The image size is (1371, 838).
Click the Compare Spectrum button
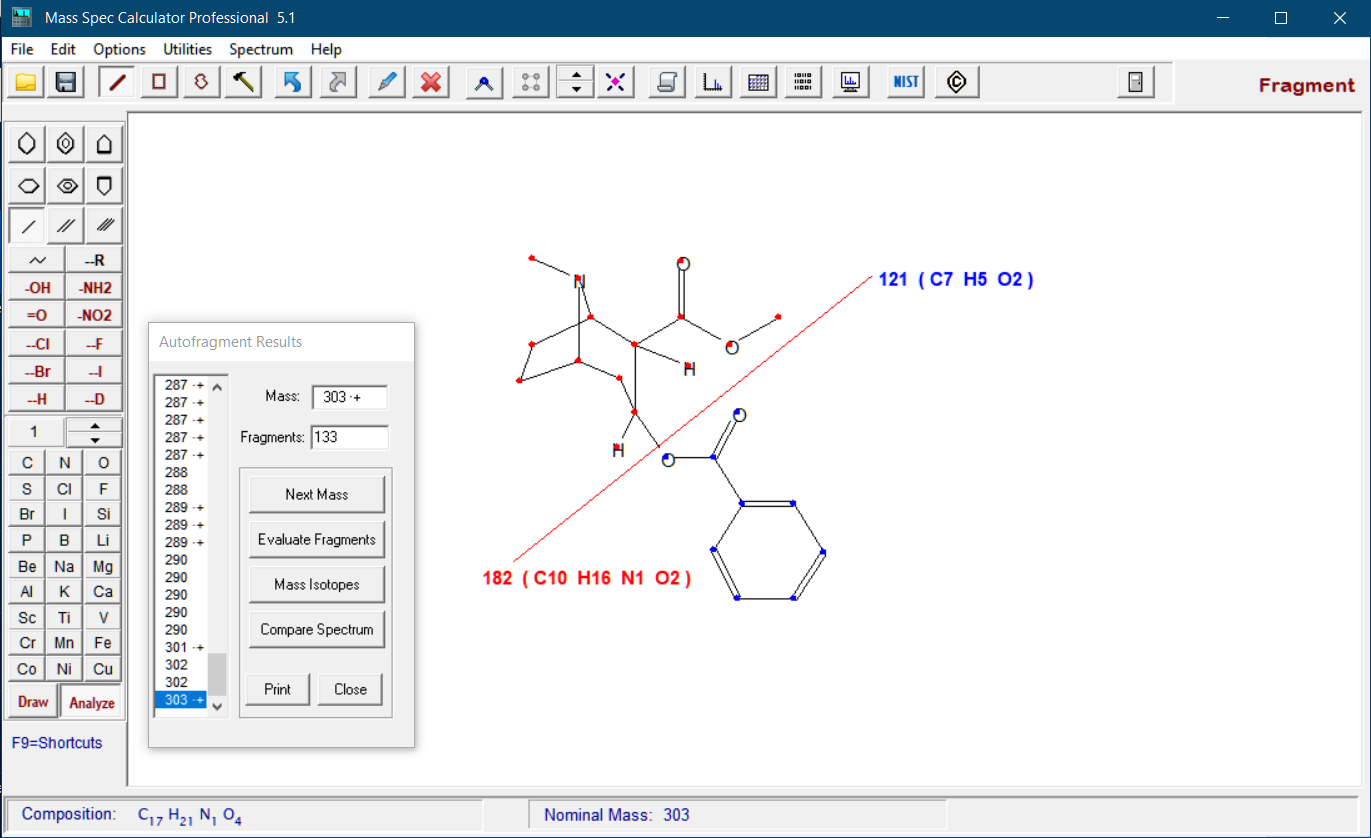point(316,629)
